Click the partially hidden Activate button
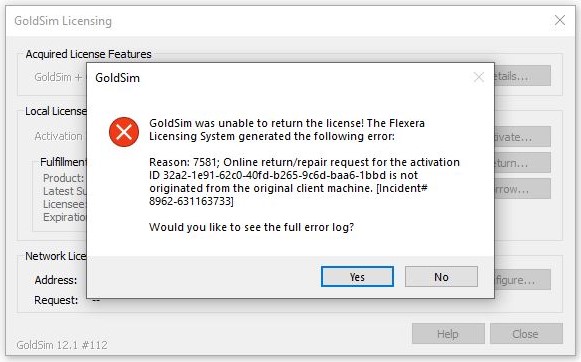The image size is (581, 362). 522,137
